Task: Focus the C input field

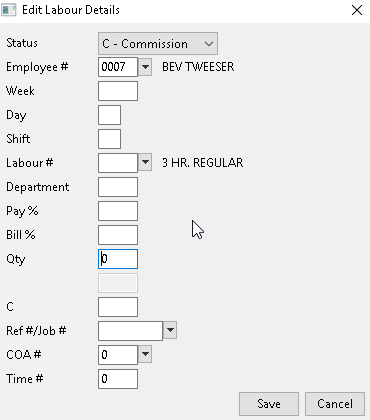Action: click(x=118, y=307)
